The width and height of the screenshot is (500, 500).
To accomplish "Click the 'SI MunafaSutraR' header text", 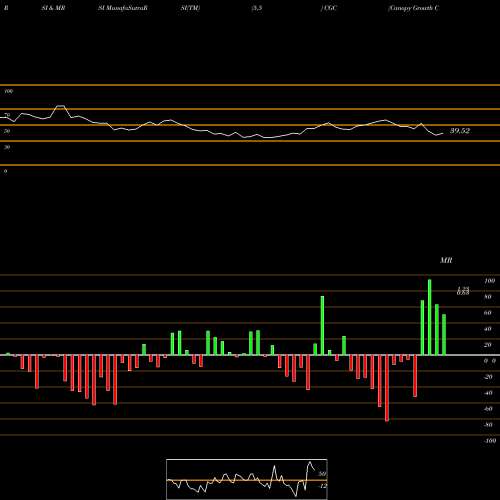I will (x=123, y=8).
